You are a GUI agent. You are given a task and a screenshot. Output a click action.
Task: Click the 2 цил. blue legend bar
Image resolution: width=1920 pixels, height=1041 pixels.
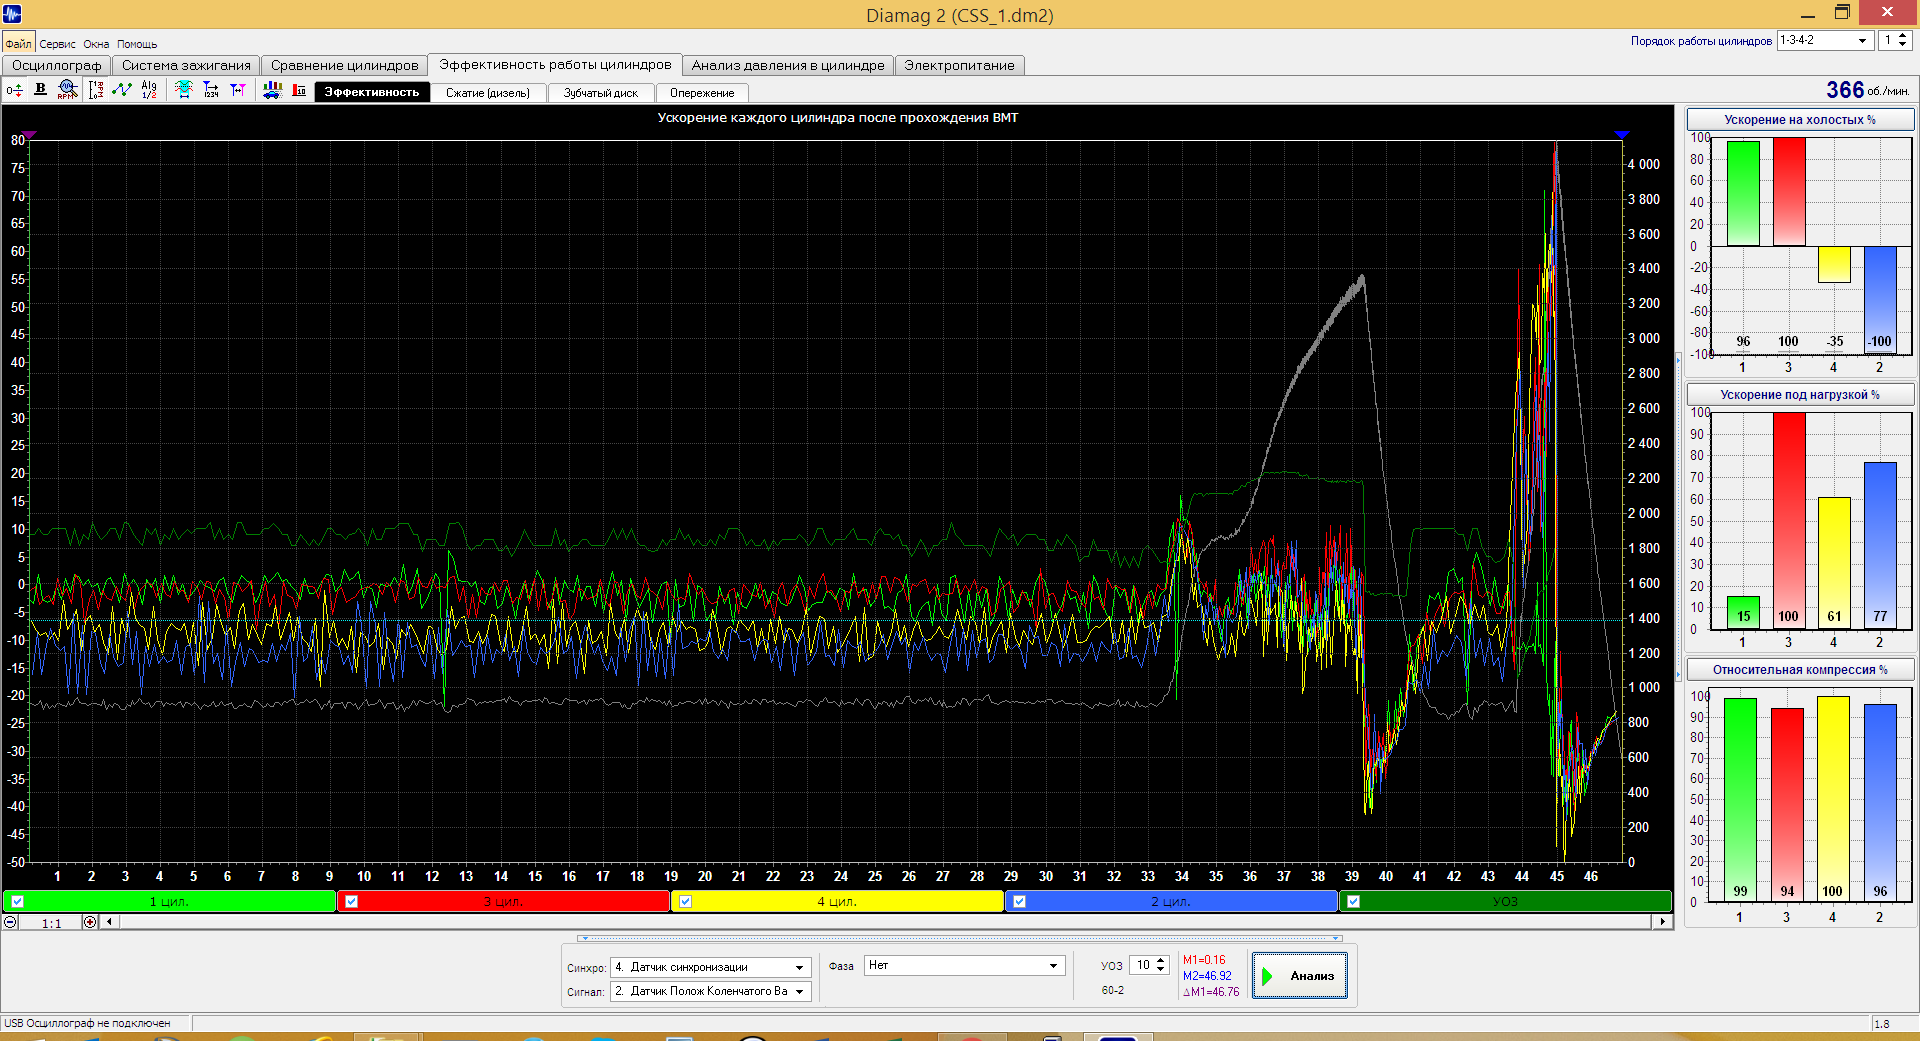point(1171,901)
